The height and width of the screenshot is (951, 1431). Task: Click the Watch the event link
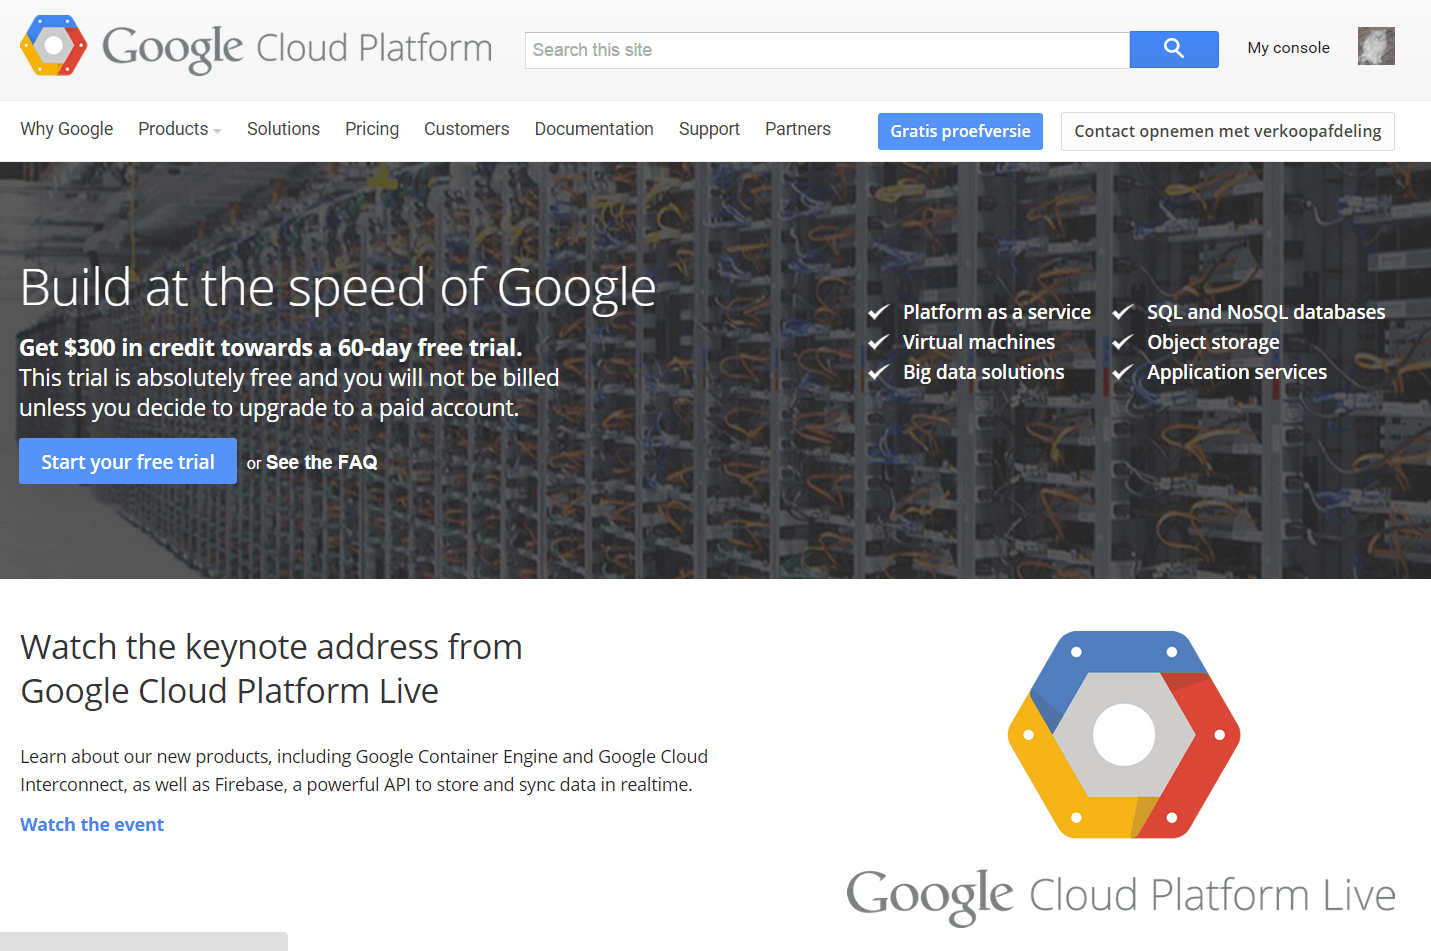pos(92,824)
